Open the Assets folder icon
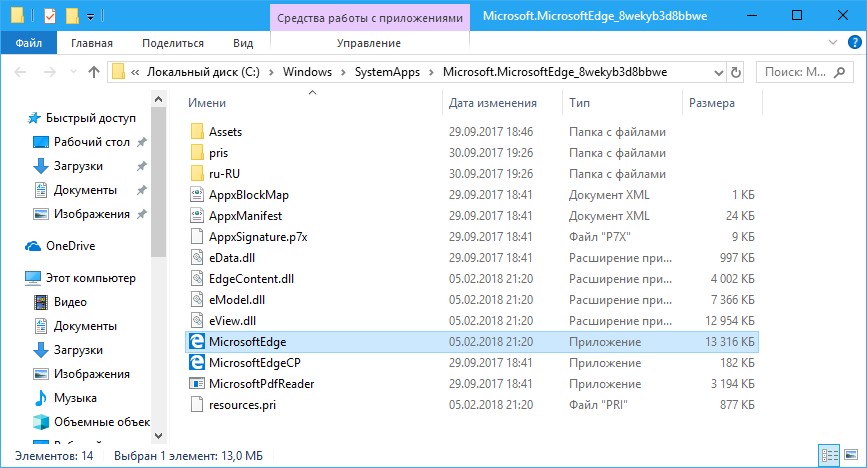 click(x=197, y=132)
